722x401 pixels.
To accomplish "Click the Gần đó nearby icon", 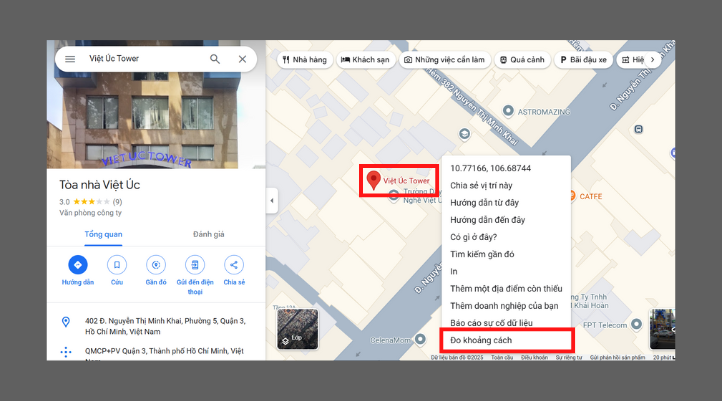I will (x=156, y=265).
